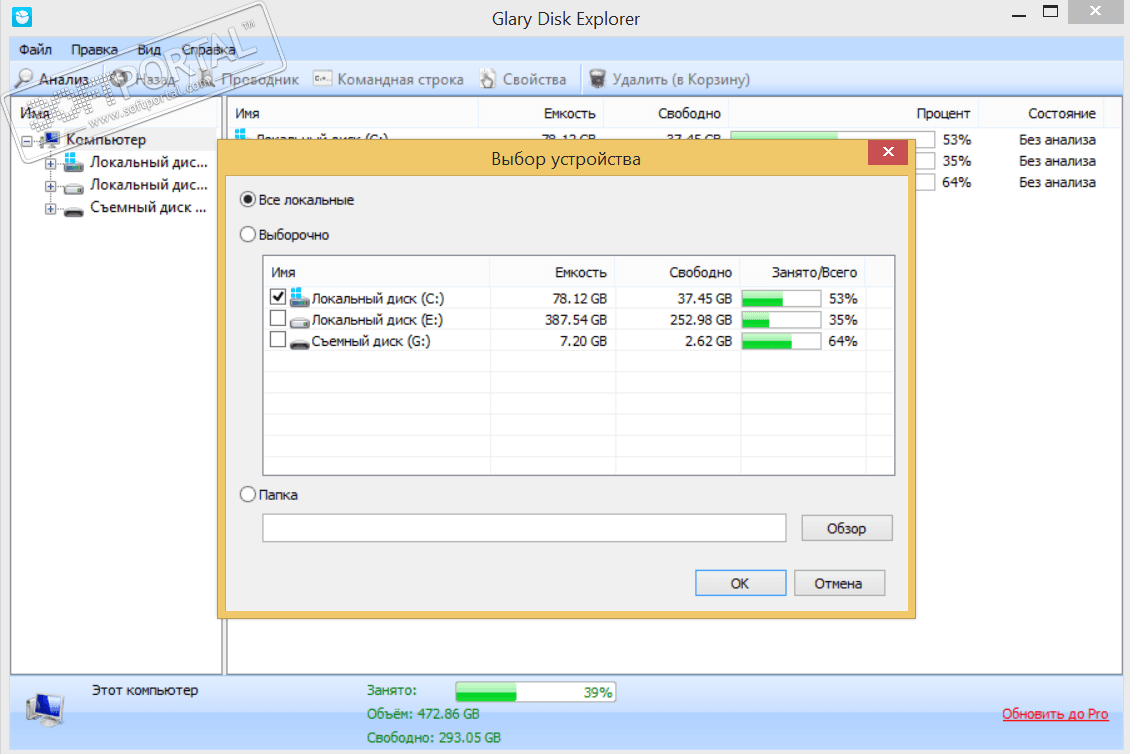Click the 2.62 GB free space cell
This screenshot has height=754, width=1130.
coord(708,341)
